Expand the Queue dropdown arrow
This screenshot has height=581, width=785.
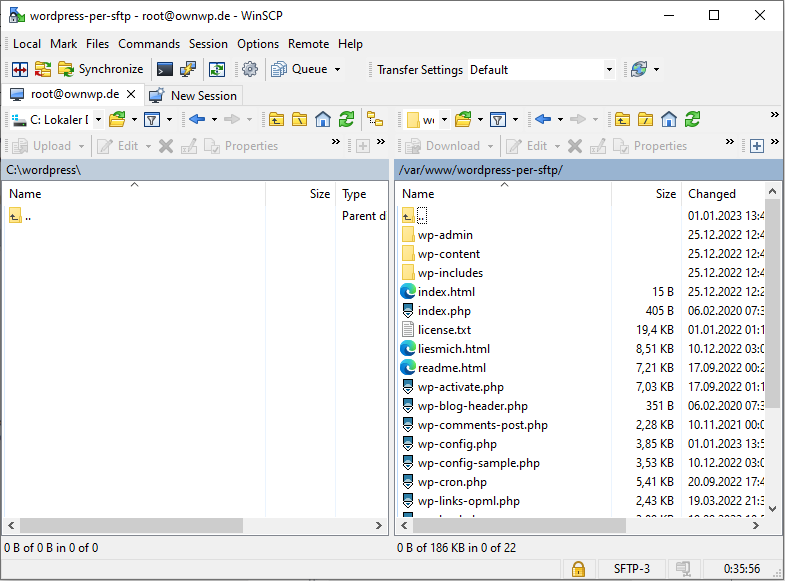click(337, 69)
